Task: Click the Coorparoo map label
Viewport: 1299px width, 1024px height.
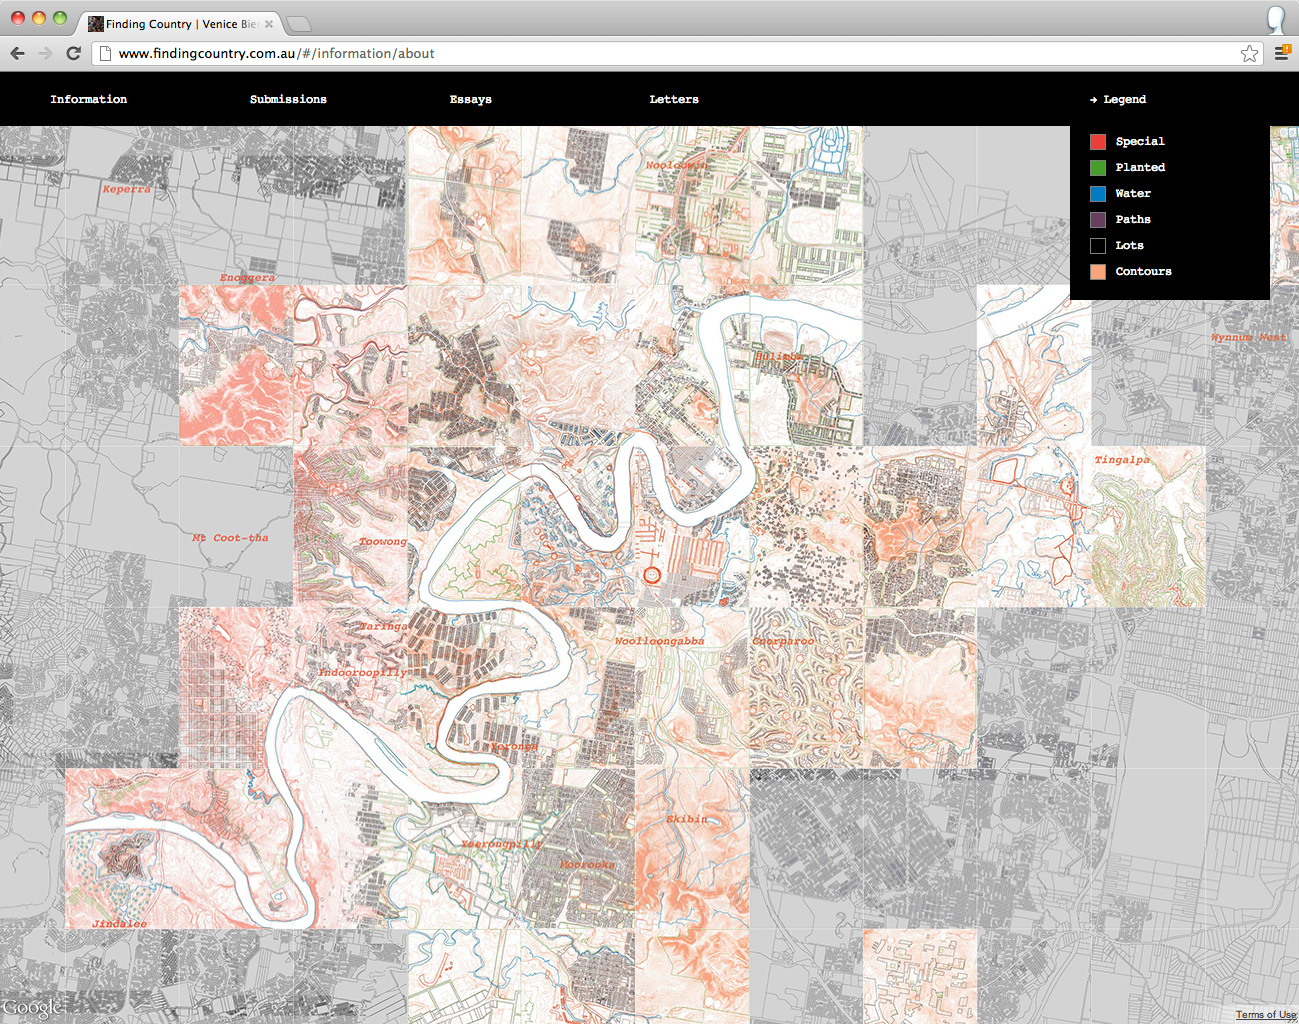Action: tap(783, 641)
